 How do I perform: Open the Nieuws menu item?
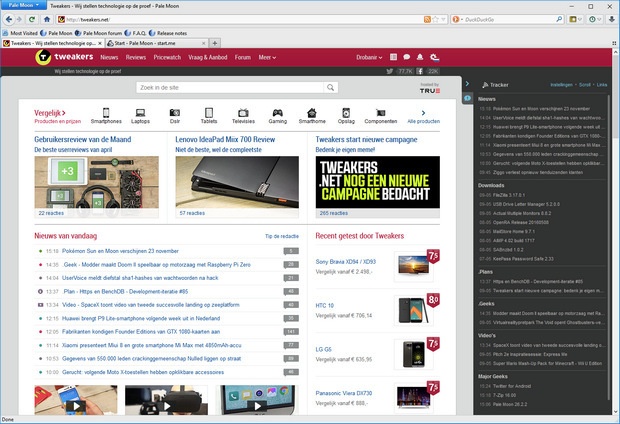click(109, 57)
